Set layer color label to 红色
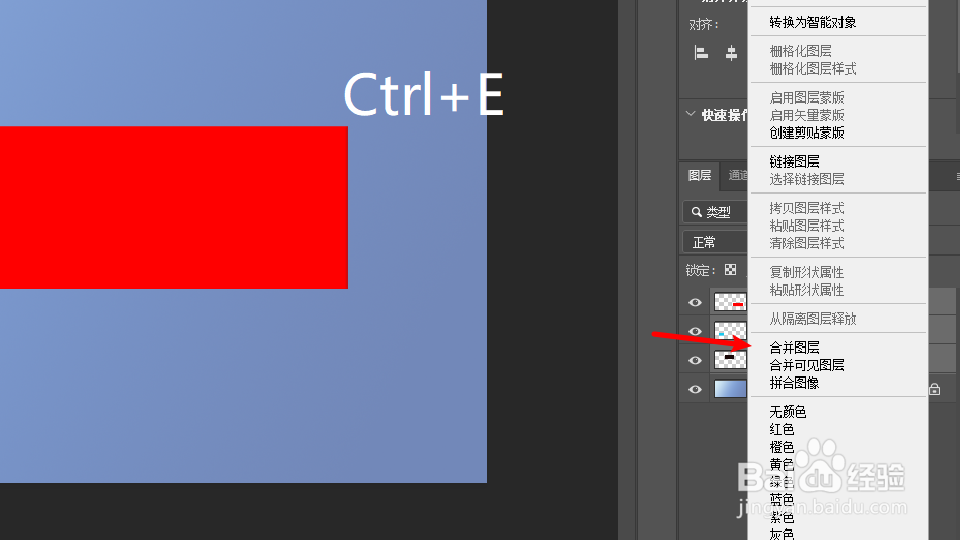The image size is (960, 540). click(x=781, y=429)
